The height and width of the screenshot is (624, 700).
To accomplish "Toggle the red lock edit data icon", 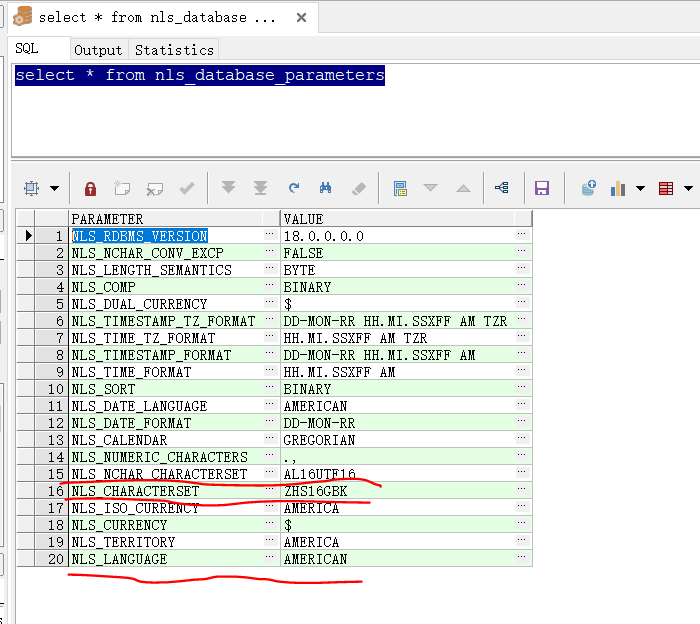I will point(91,188).
